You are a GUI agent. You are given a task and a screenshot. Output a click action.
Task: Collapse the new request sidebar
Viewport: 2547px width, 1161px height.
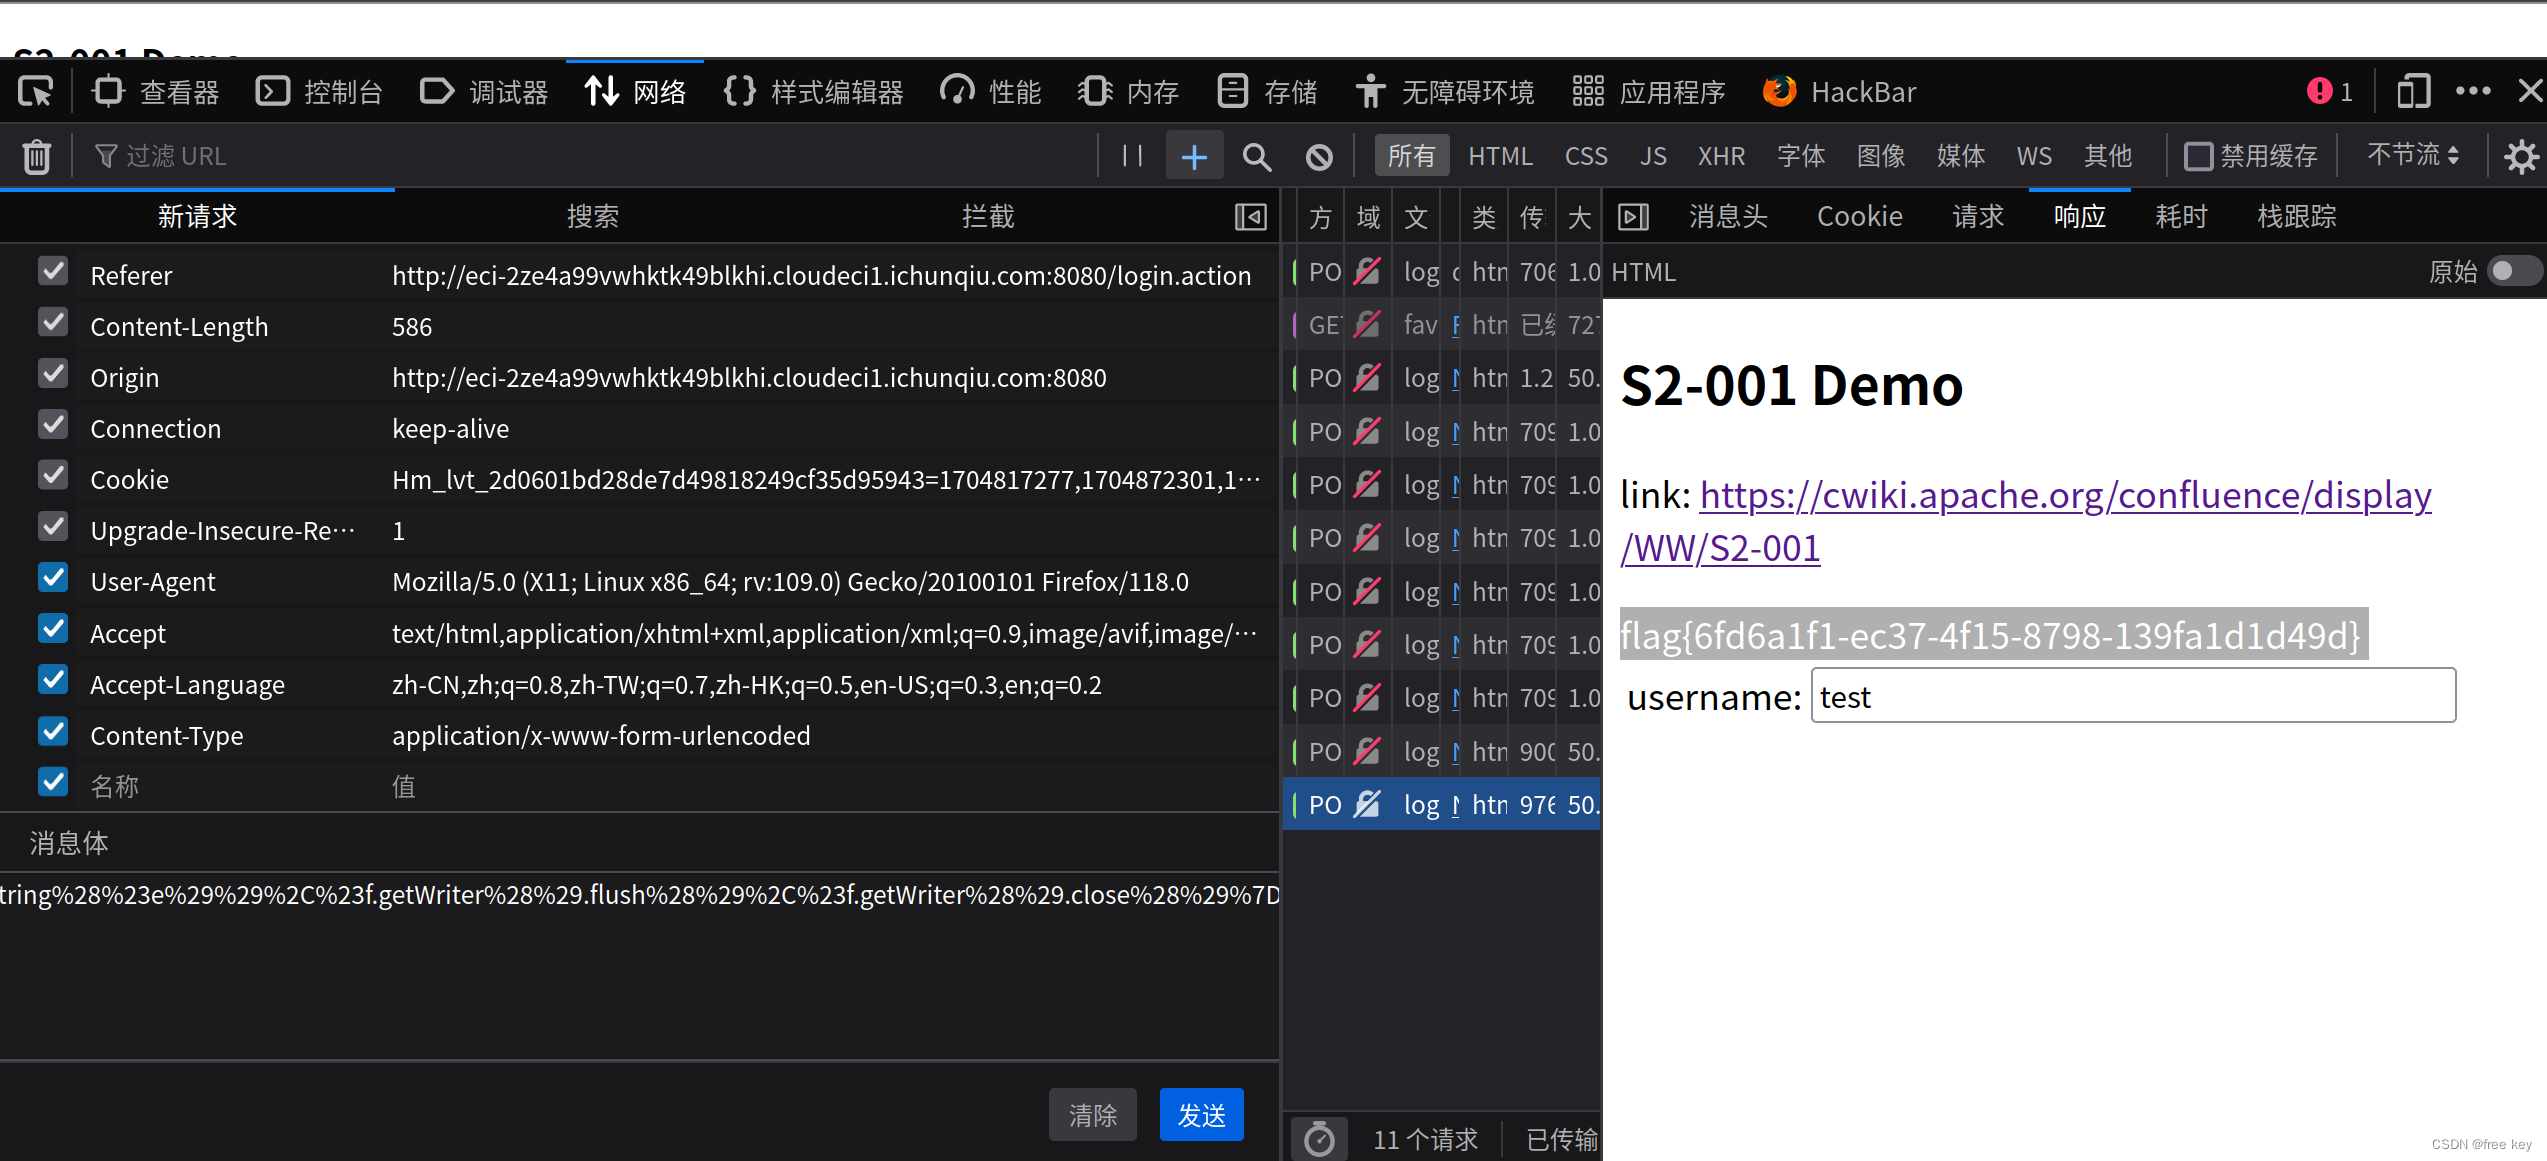click(1250, 216)
